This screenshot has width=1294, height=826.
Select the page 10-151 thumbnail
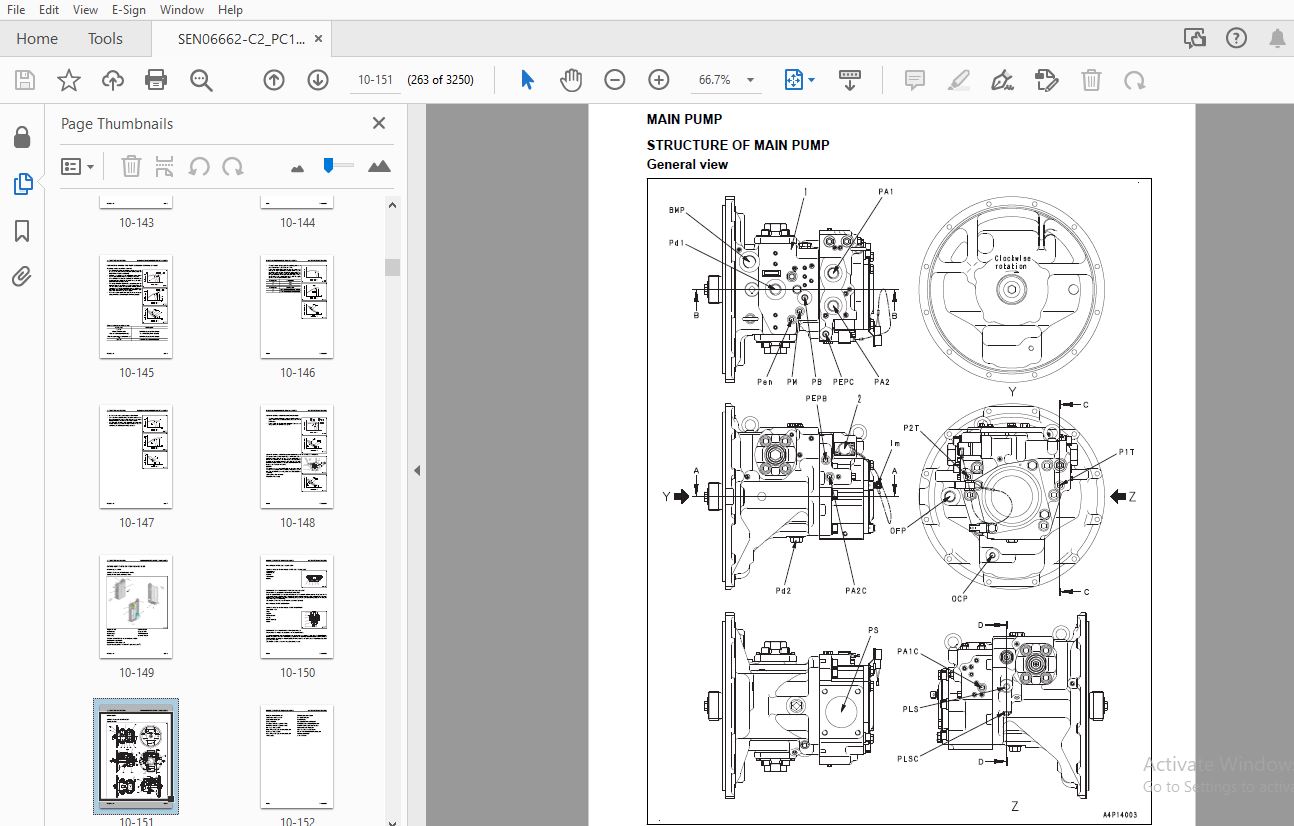click(136, 756)
